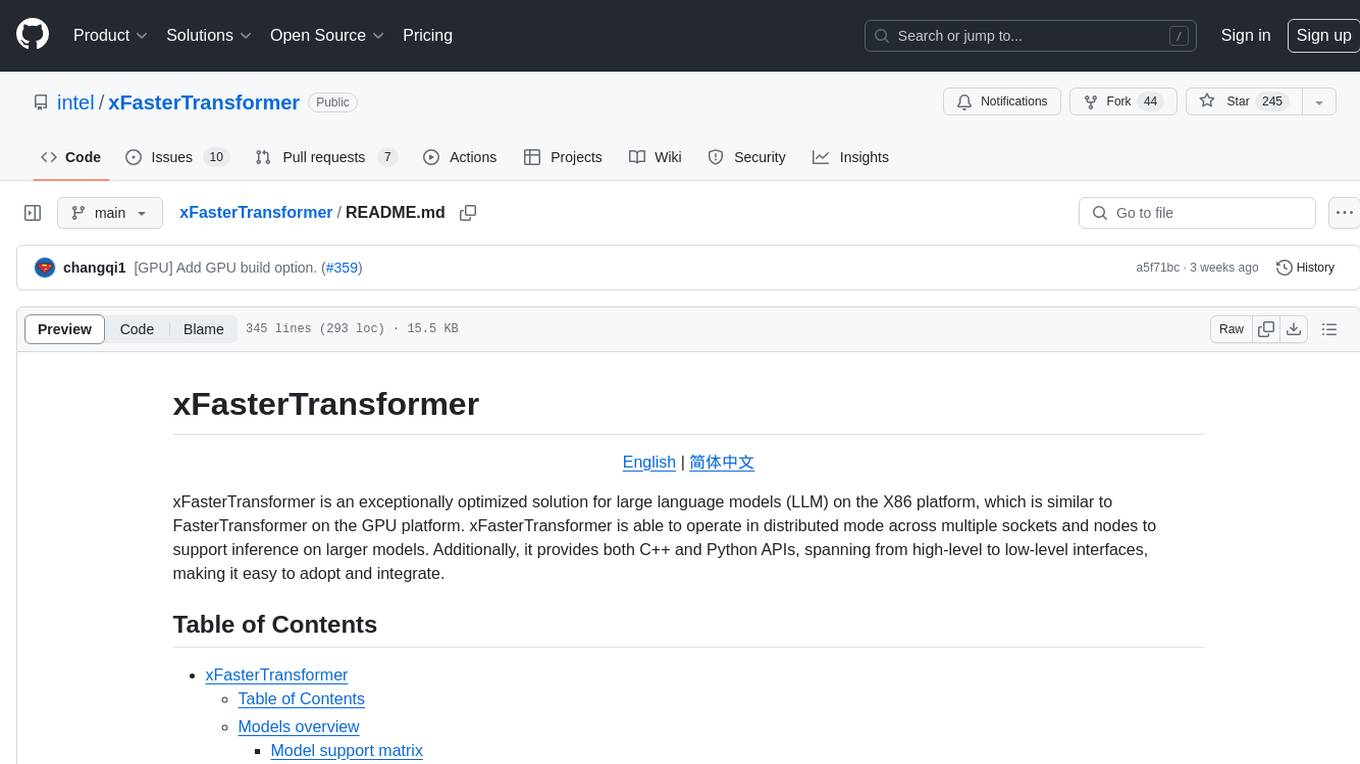View the file History
This screenshot has width=1360, height=764.
point(1305,268)
